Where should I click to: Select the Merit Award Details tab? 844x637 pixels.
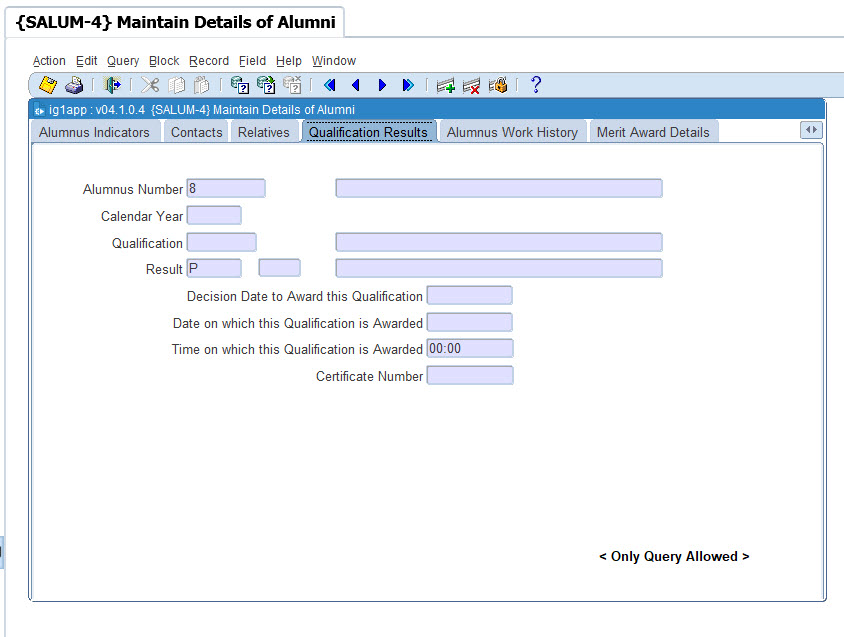[x=653, y=132]
